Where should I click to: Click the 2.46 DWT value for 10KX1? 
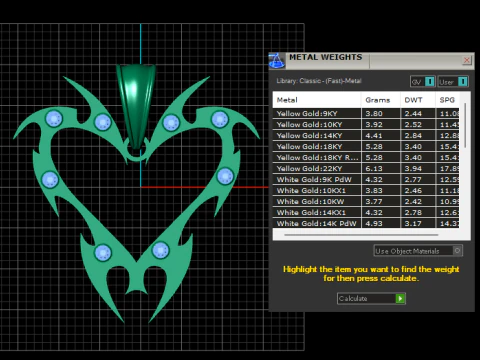click(413, 190)
